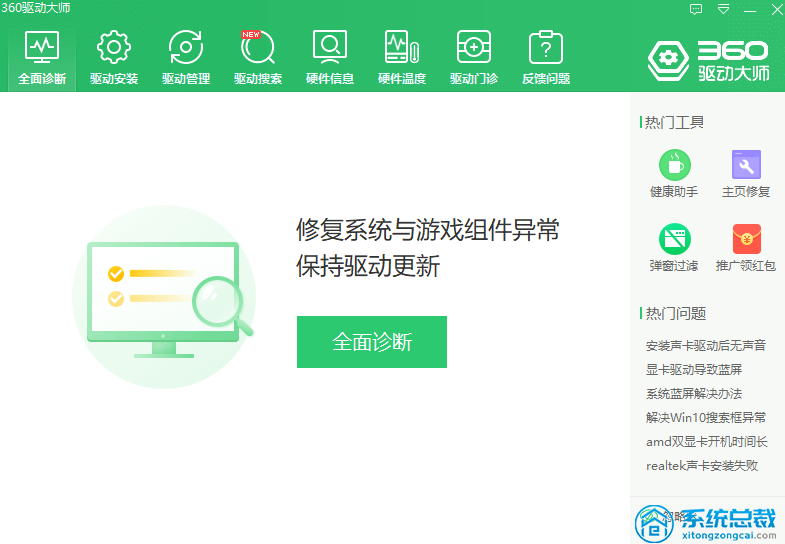Launch 主页修复 homepage repair tool

tap(746, 173)
